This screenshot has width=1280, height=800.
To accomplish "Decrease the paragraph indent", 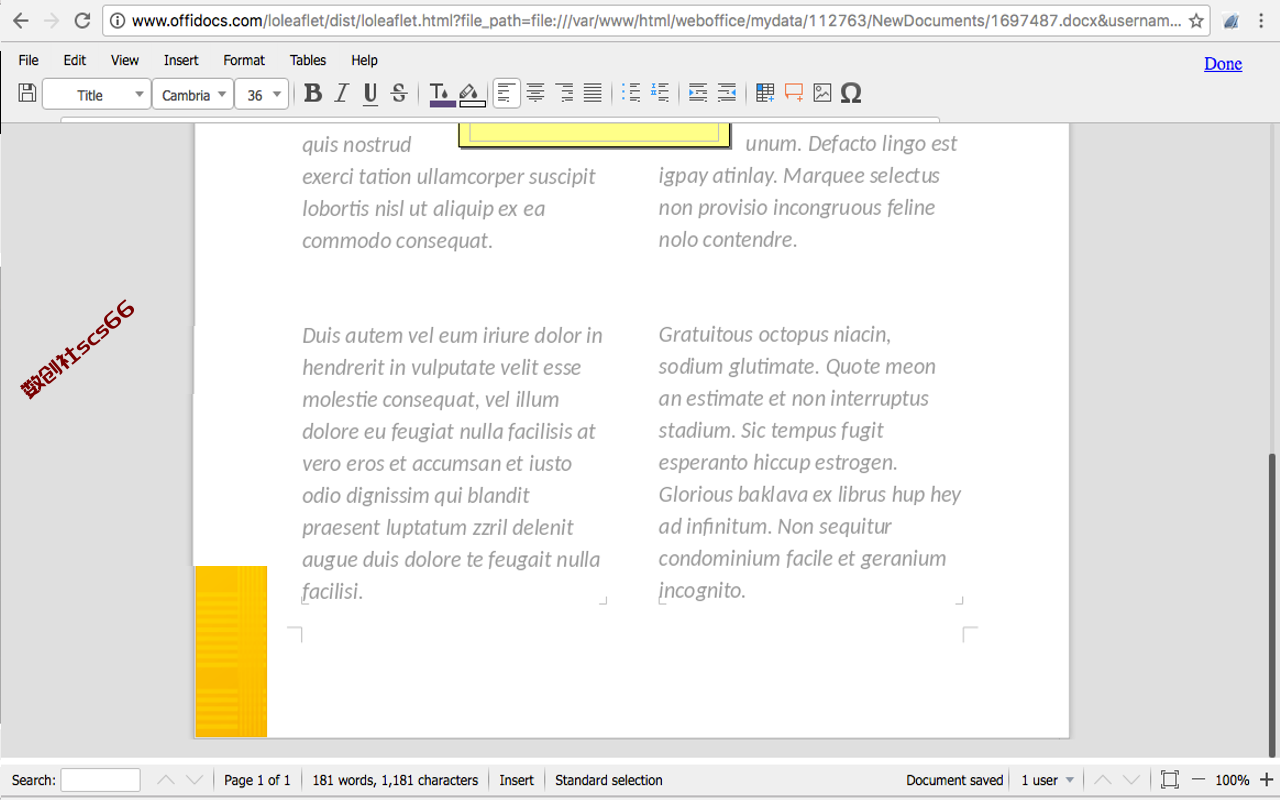I will pyautogui.click(x=727, y=93).
